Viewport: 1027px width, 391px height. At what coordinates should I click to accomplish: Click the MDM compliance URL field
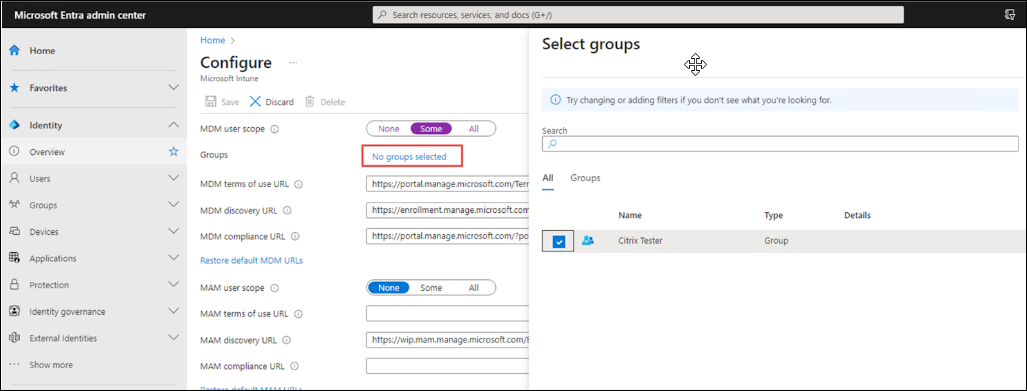pyautogui.click(x=447, y=236)
